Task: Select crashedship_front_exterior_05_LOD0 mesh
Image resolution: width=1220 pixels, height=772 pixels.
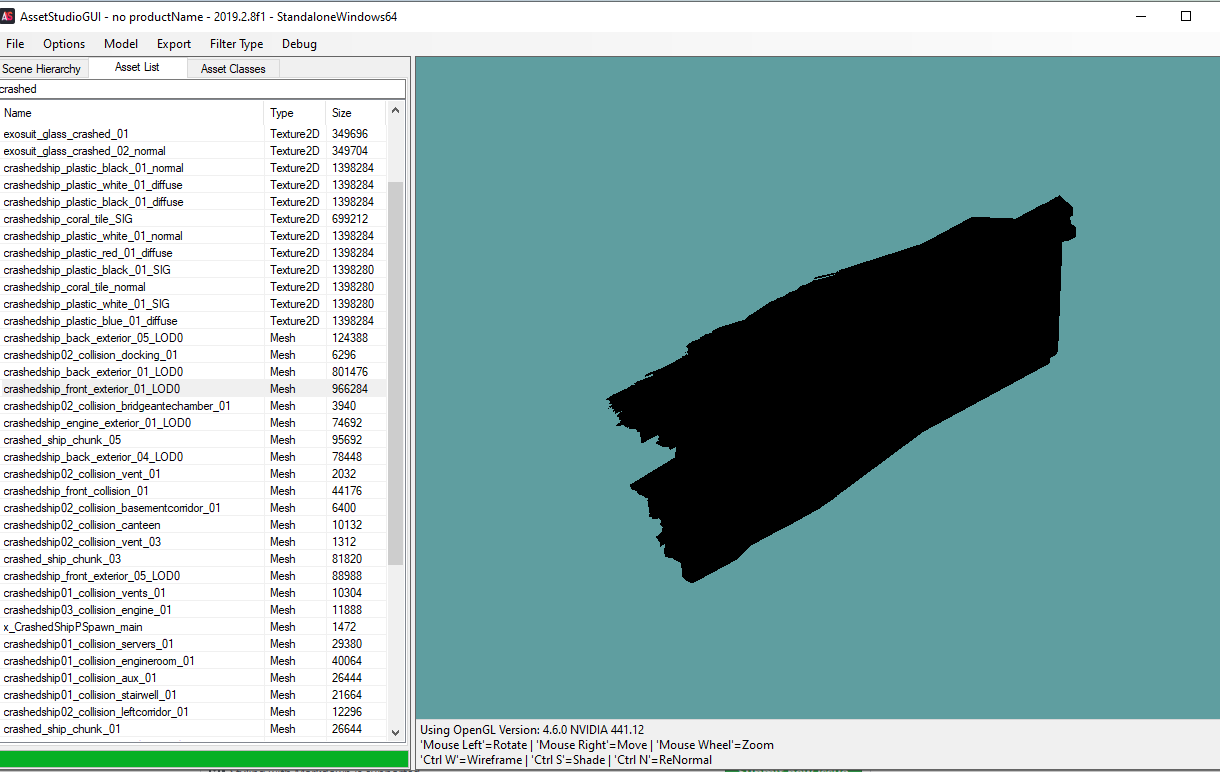Action: point(193,576)
